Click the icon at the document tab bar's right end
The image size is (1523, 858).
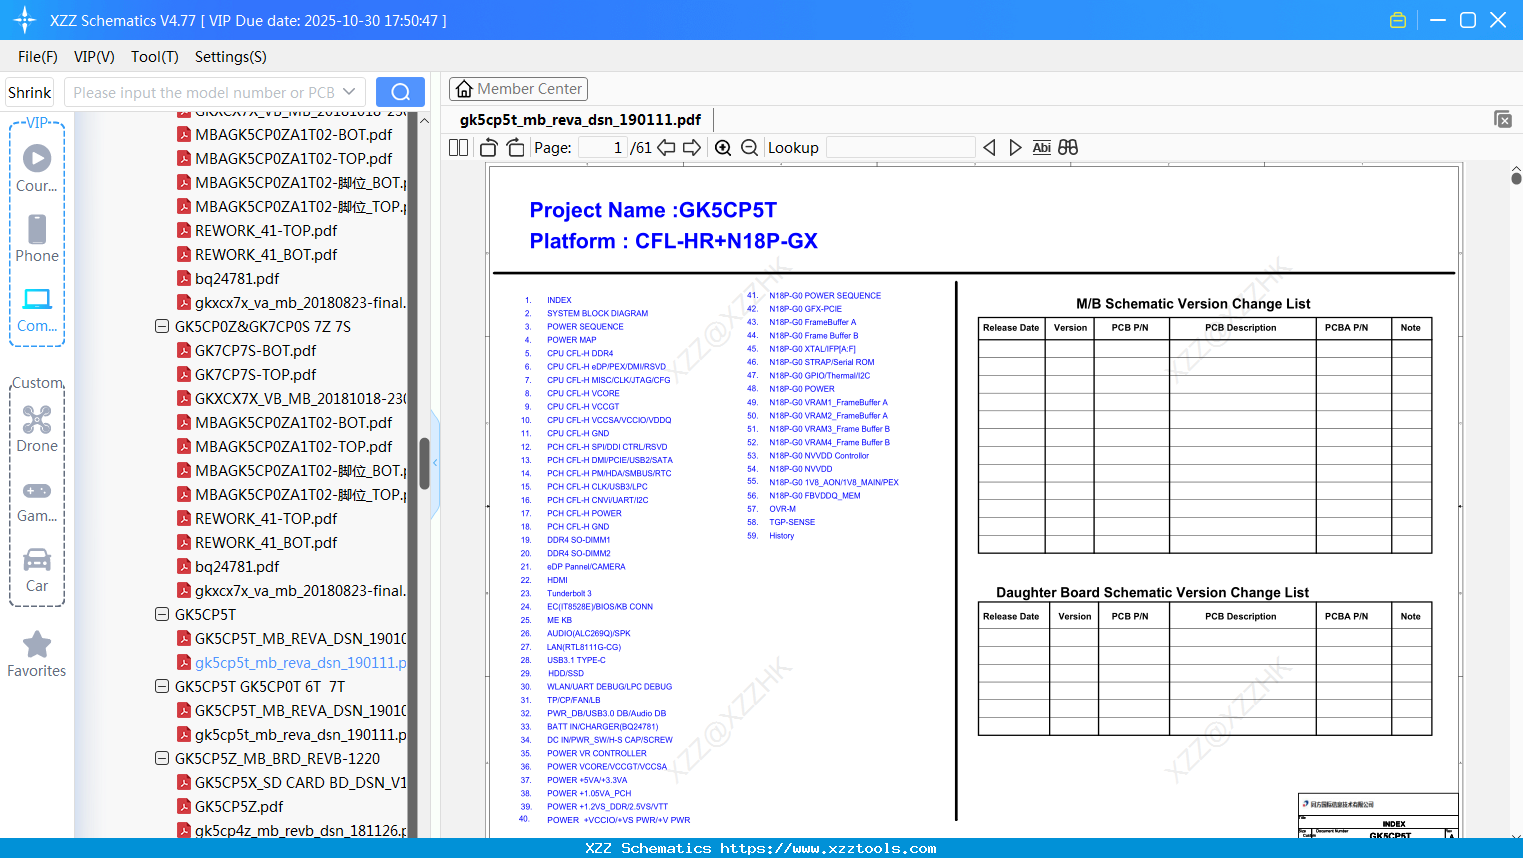click(x=1502, y=119)
